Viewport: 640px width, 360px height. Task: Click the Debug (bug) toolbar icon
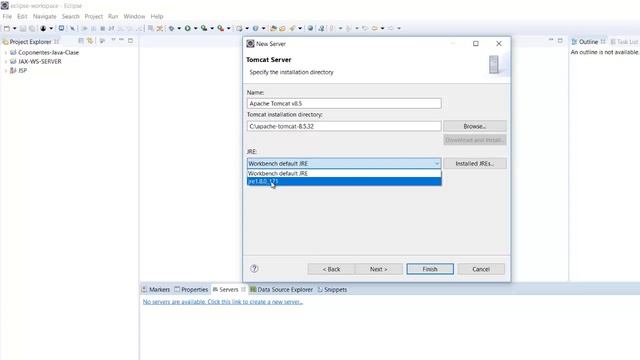[171, 28]
